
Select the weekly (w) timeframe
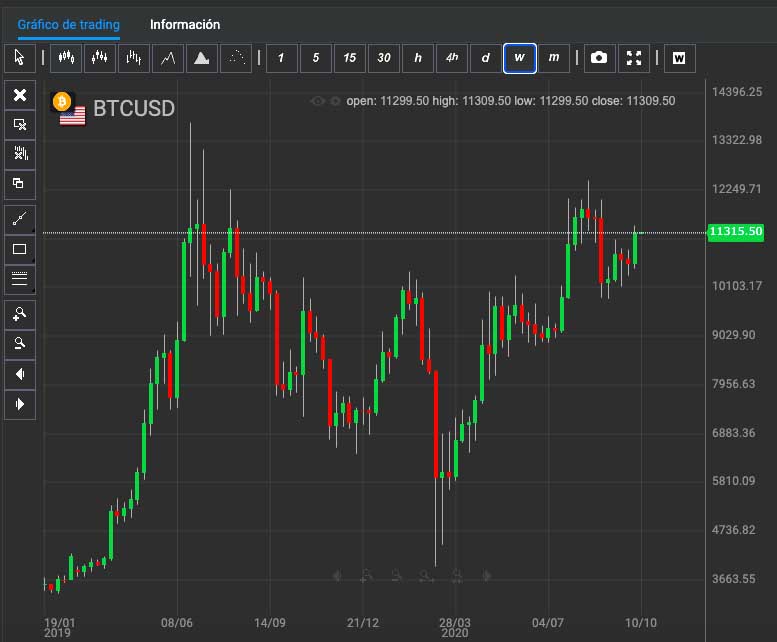(x=519, y=58)
